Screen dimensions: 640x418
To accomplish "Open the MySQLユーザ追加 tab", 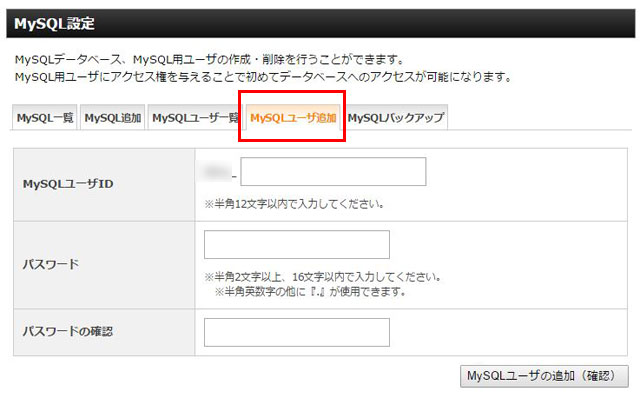I will 293,118.
